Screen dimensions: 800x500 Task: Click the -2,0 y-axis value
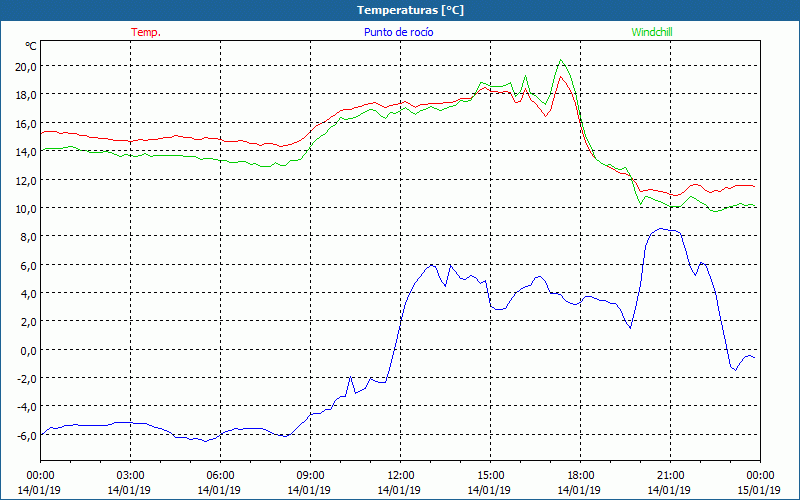click(x=26, y=379)
